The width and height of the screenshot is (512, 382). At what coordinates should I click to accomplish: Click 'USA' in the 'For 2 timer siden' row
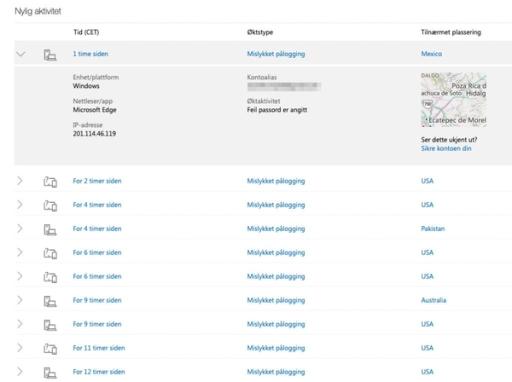427,181
